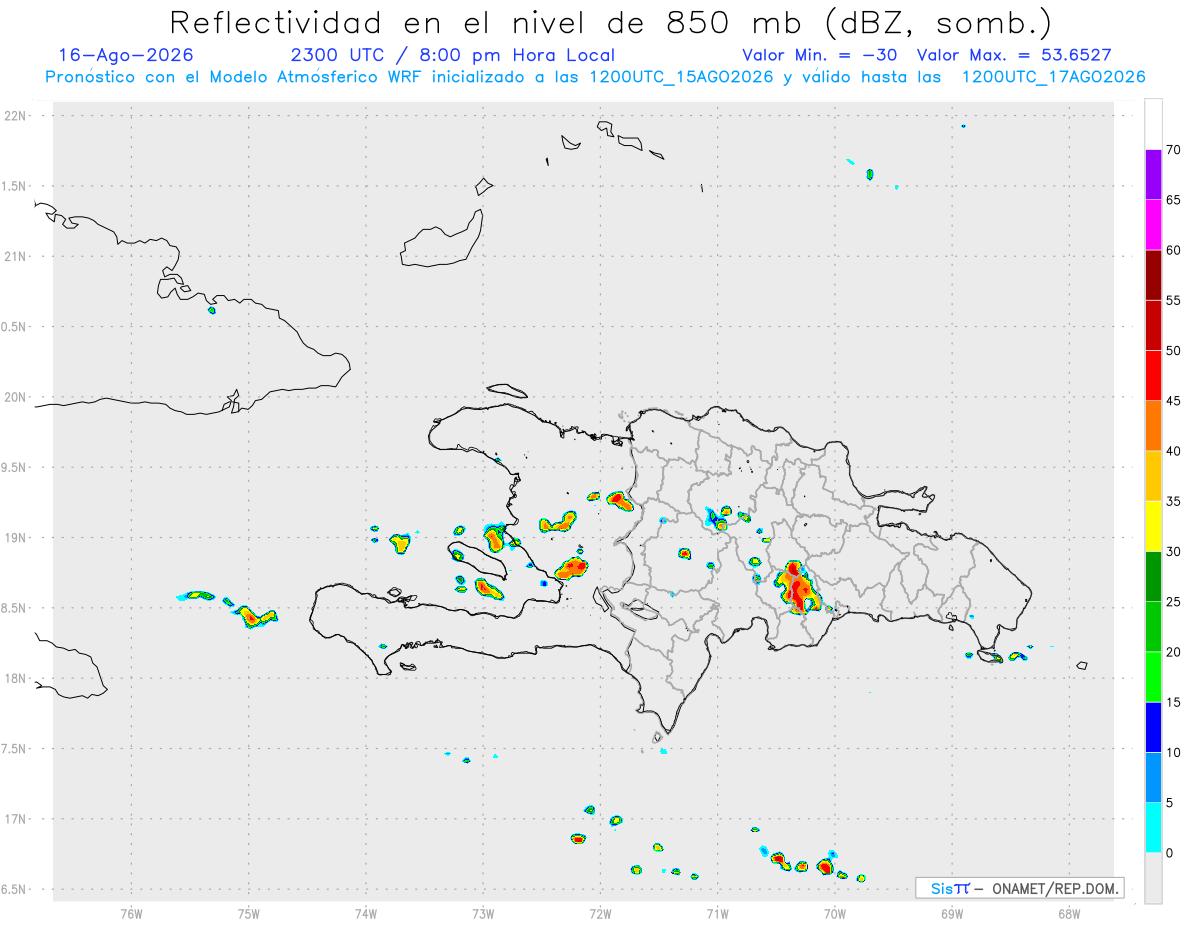Click the colorbar value '45'
This screenshot has height=927, width=1200.
pyautogui.click(x=1173, y=401)
